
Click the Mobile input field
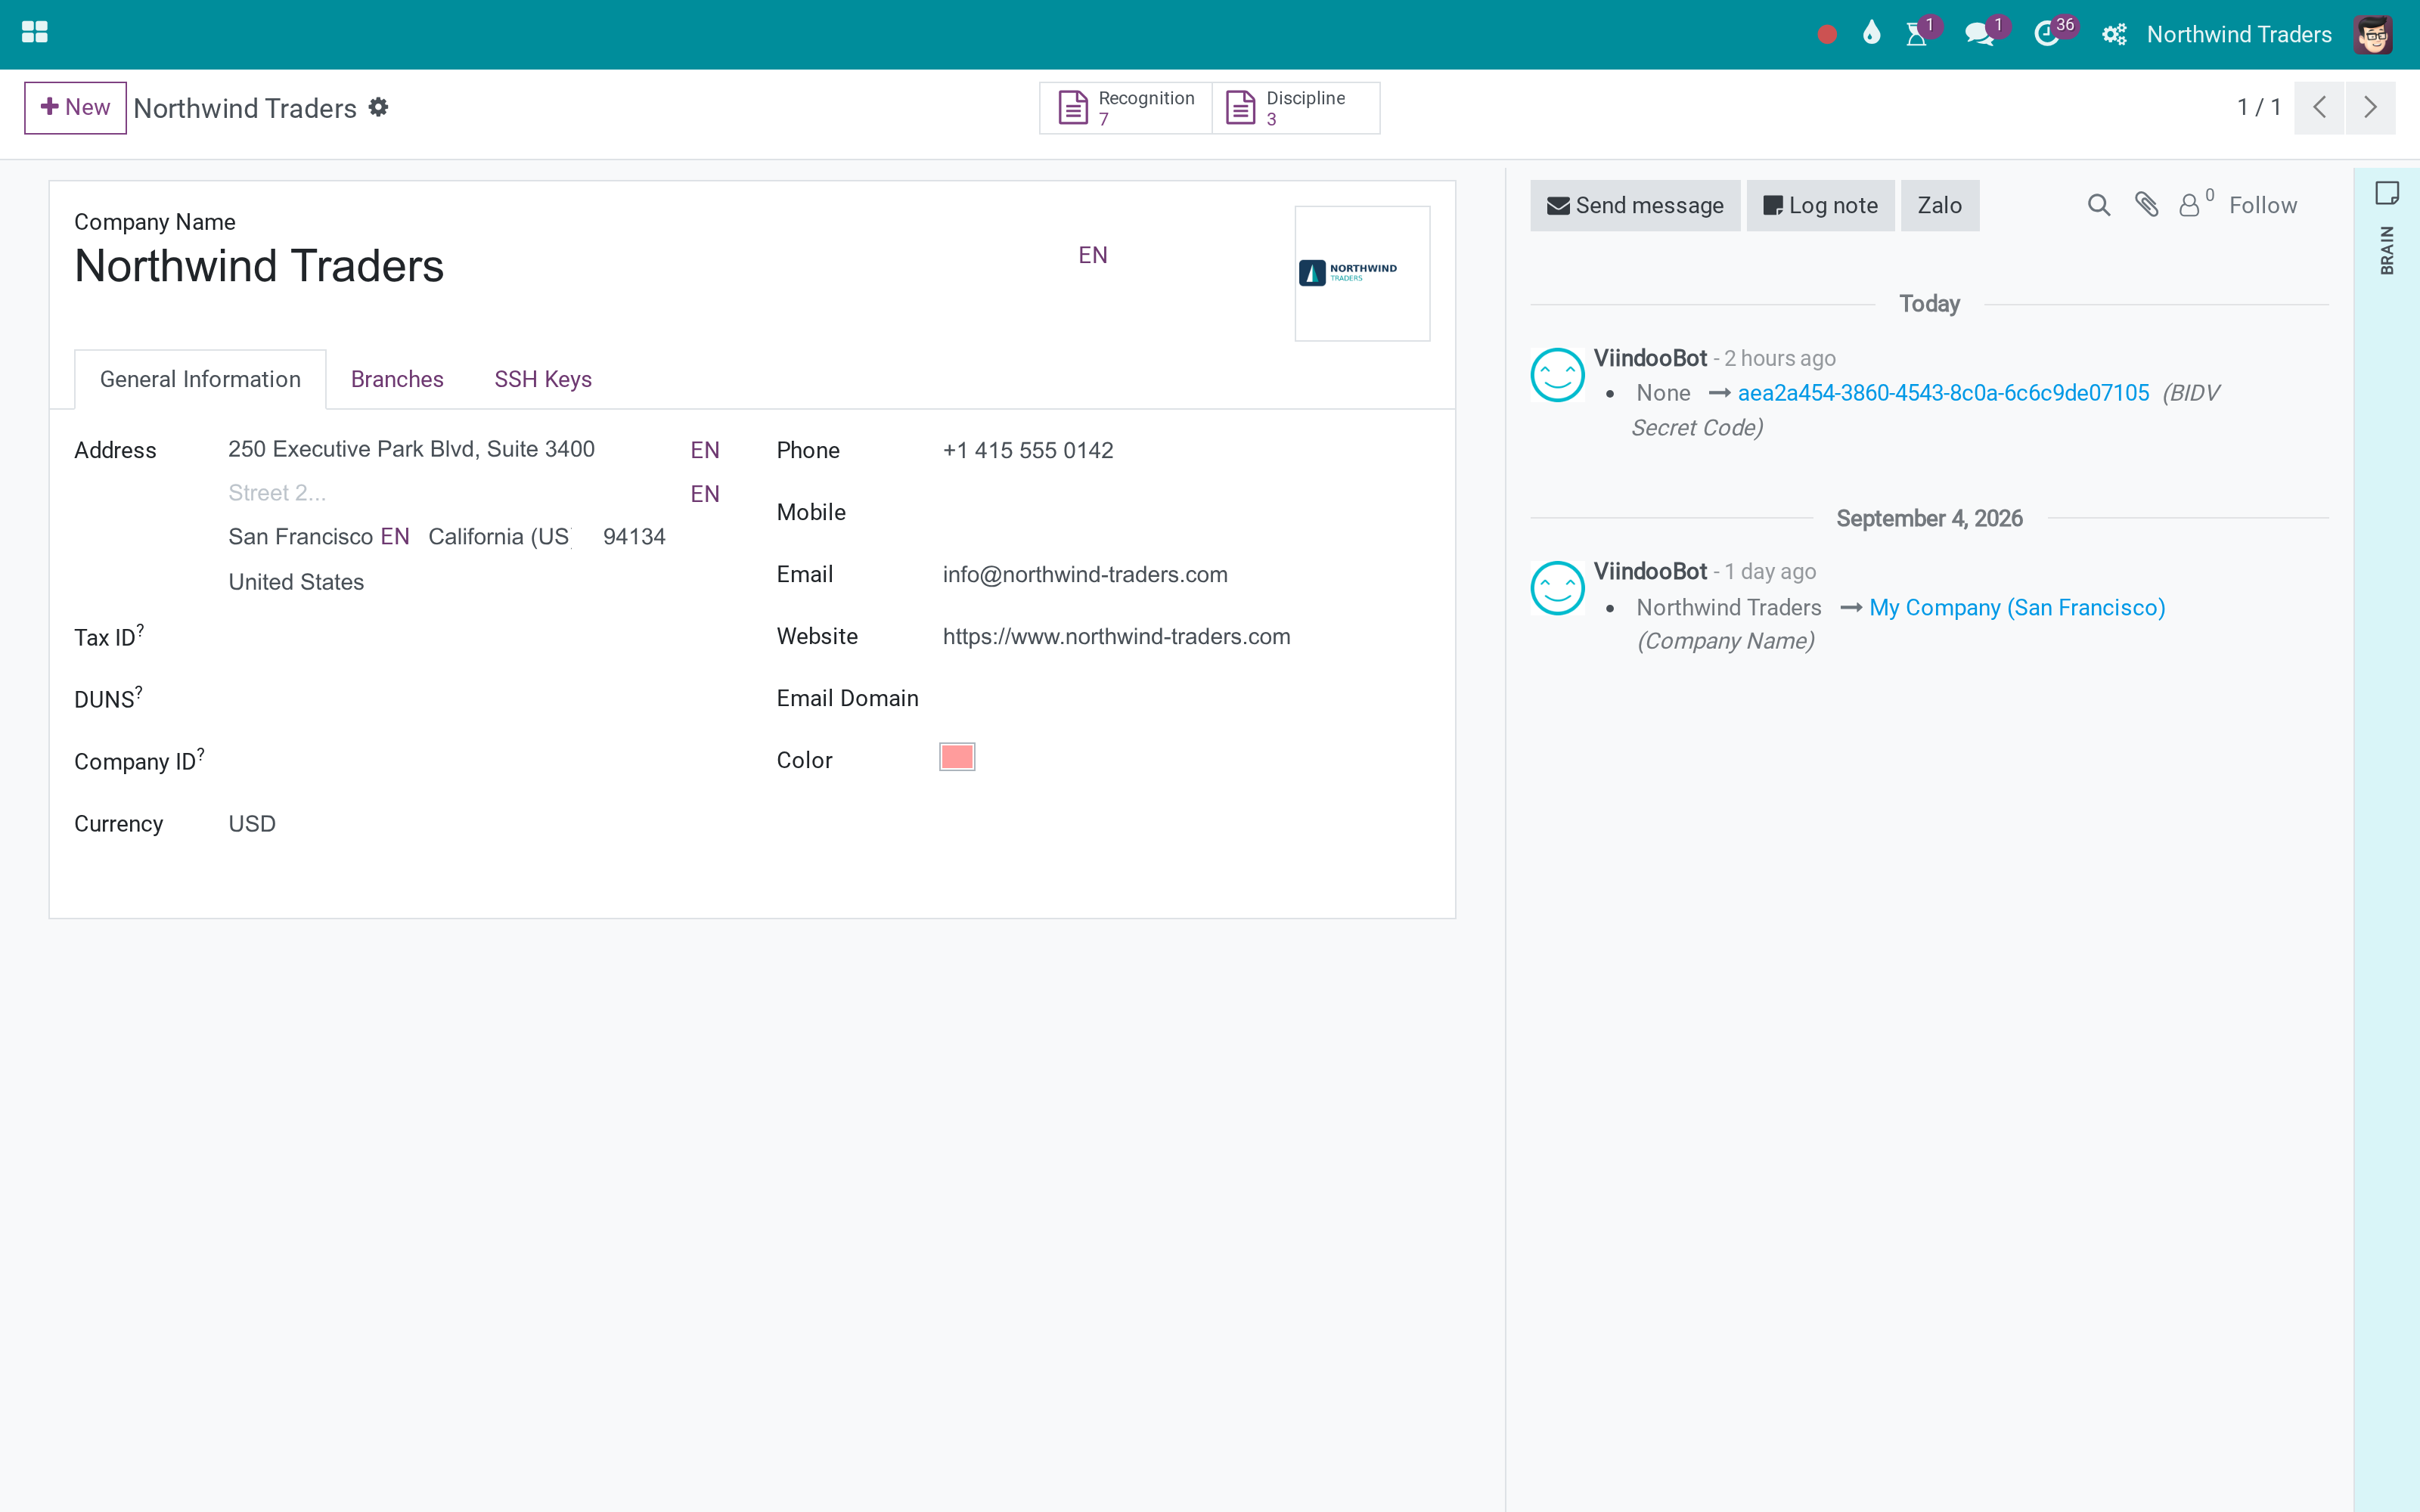[1186, 512]
